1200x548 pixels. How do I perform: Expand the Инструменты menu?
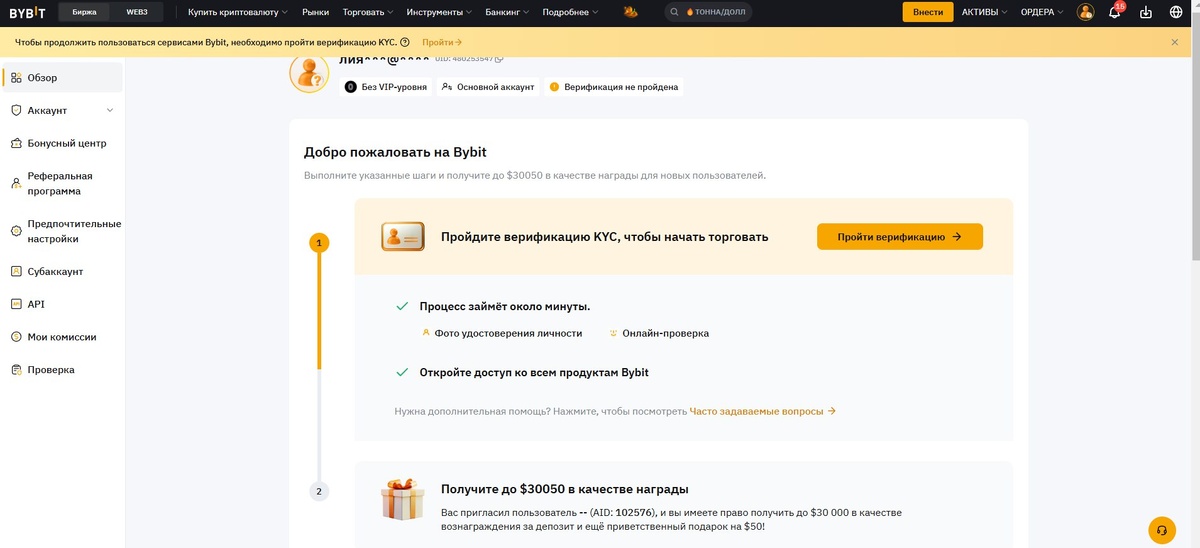tap(441, 12)
